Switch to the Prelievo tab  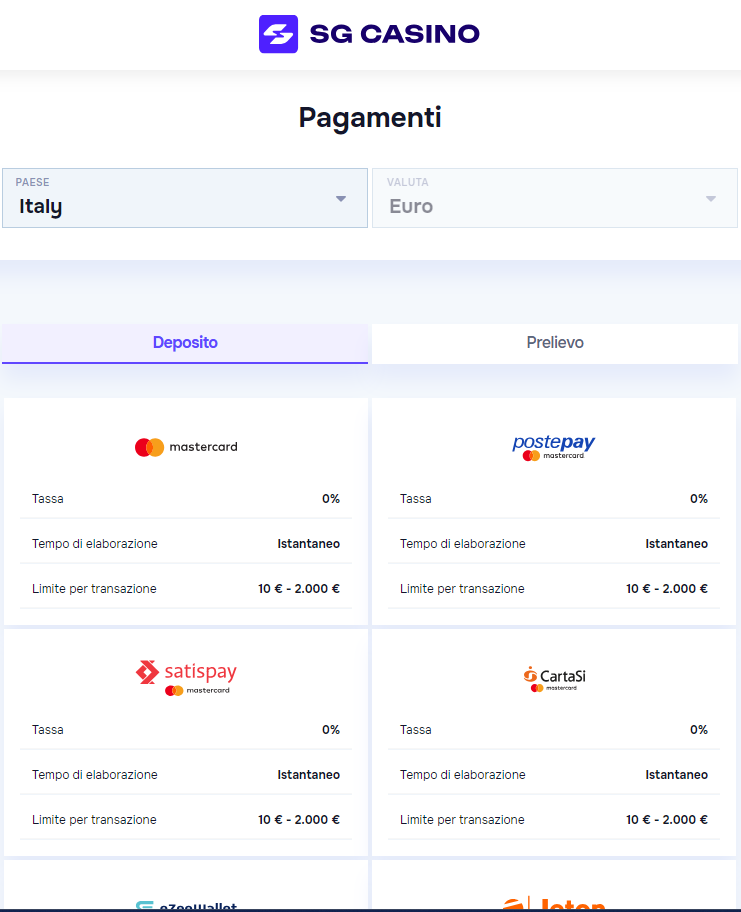click(555, 343)
